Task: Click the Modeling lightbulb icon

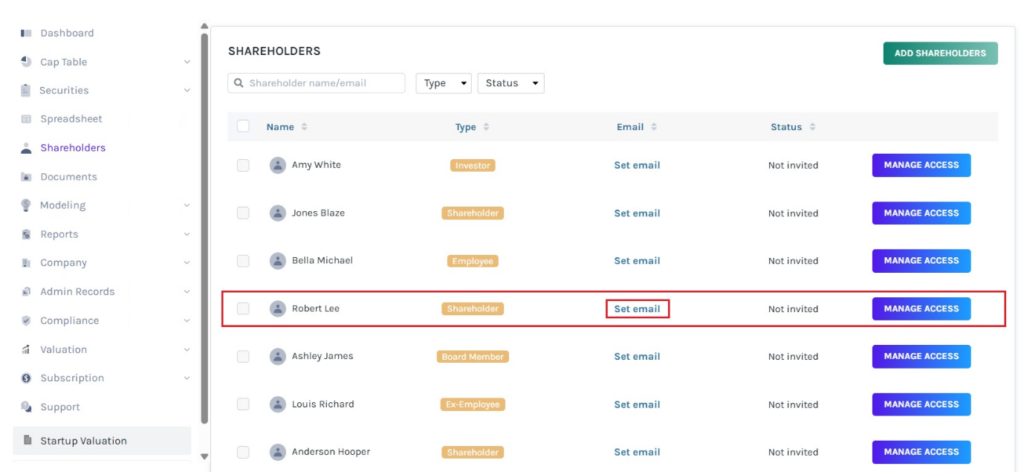Action: point(26,205)
